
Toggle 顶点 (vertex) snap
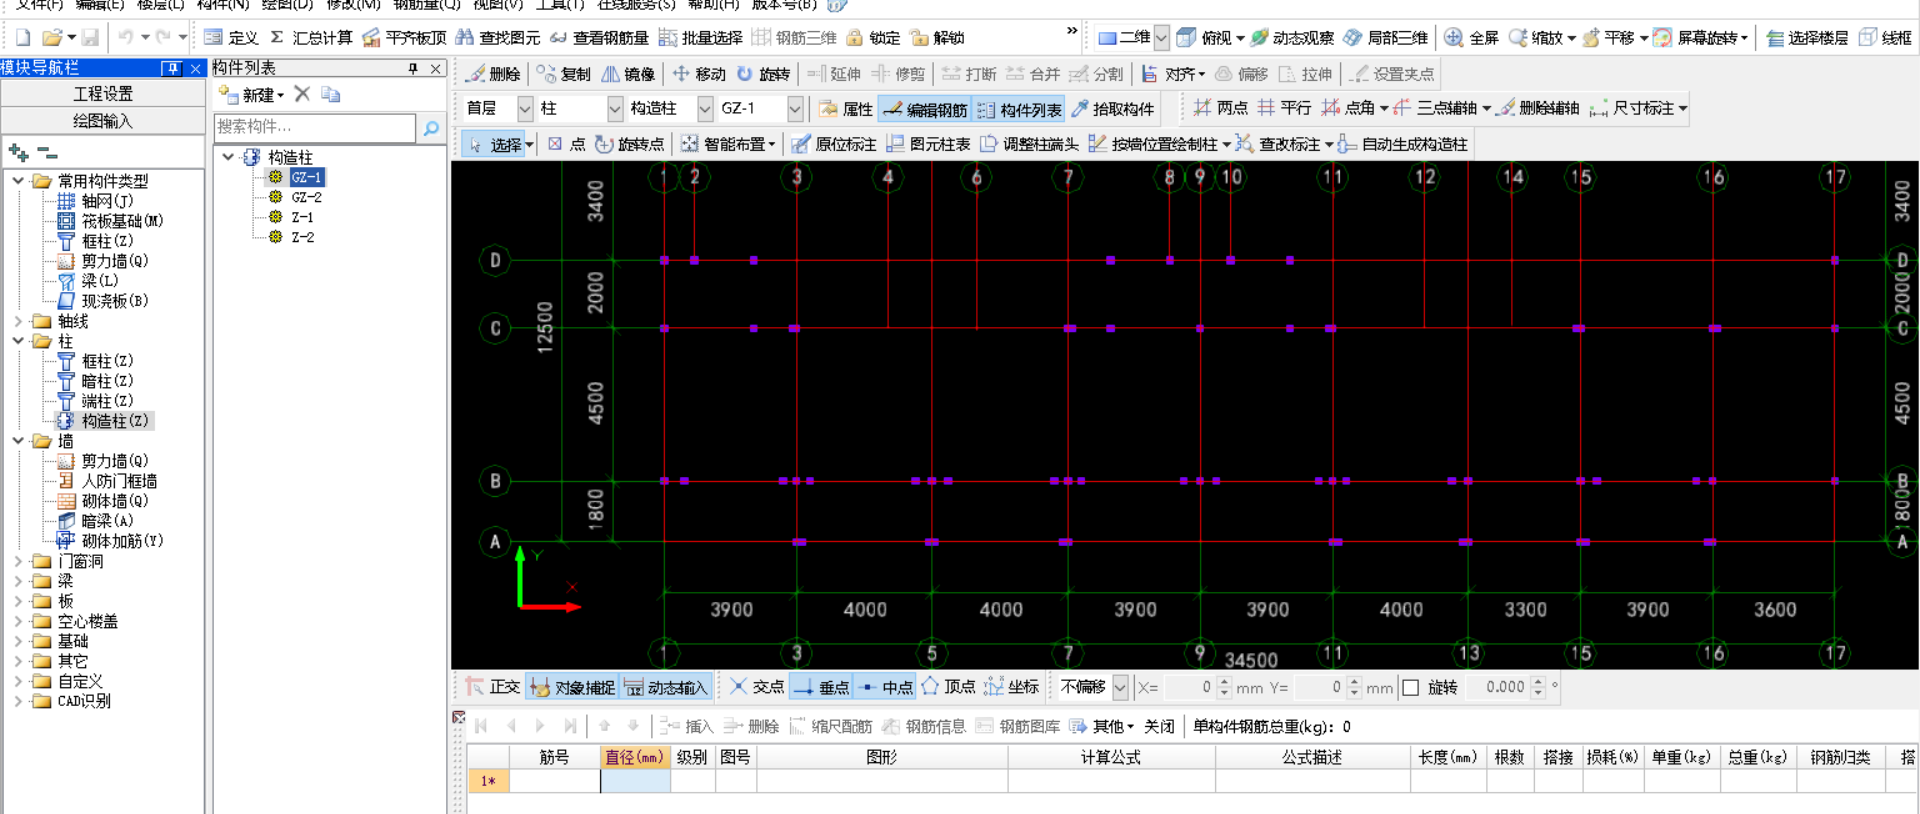[x=948, y=687]
